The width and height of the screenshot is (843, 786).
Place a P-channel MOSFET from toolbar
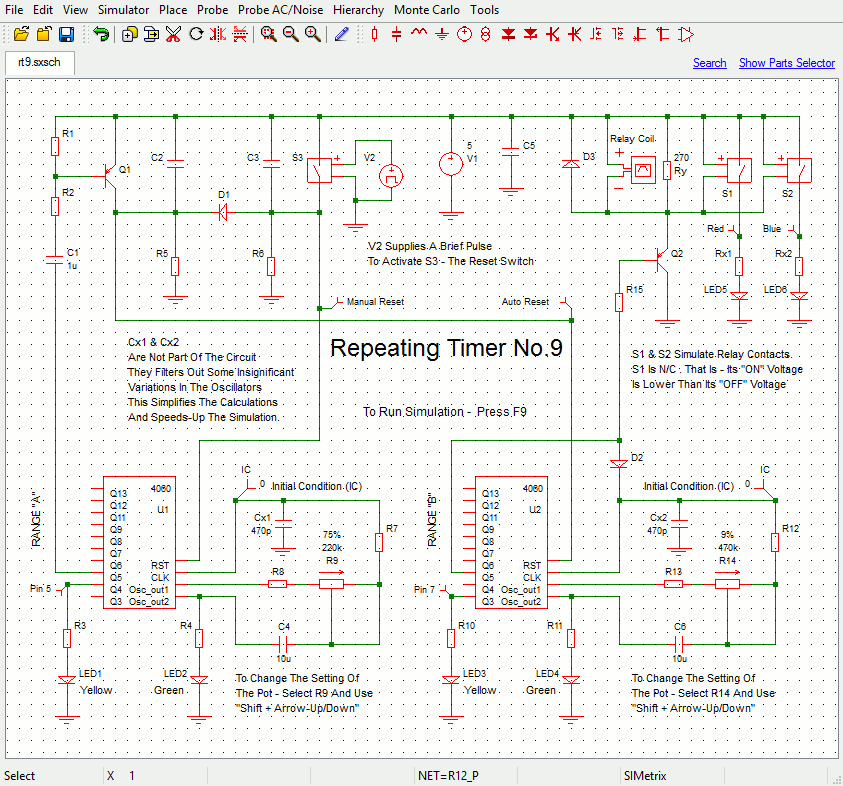(618, 34)
